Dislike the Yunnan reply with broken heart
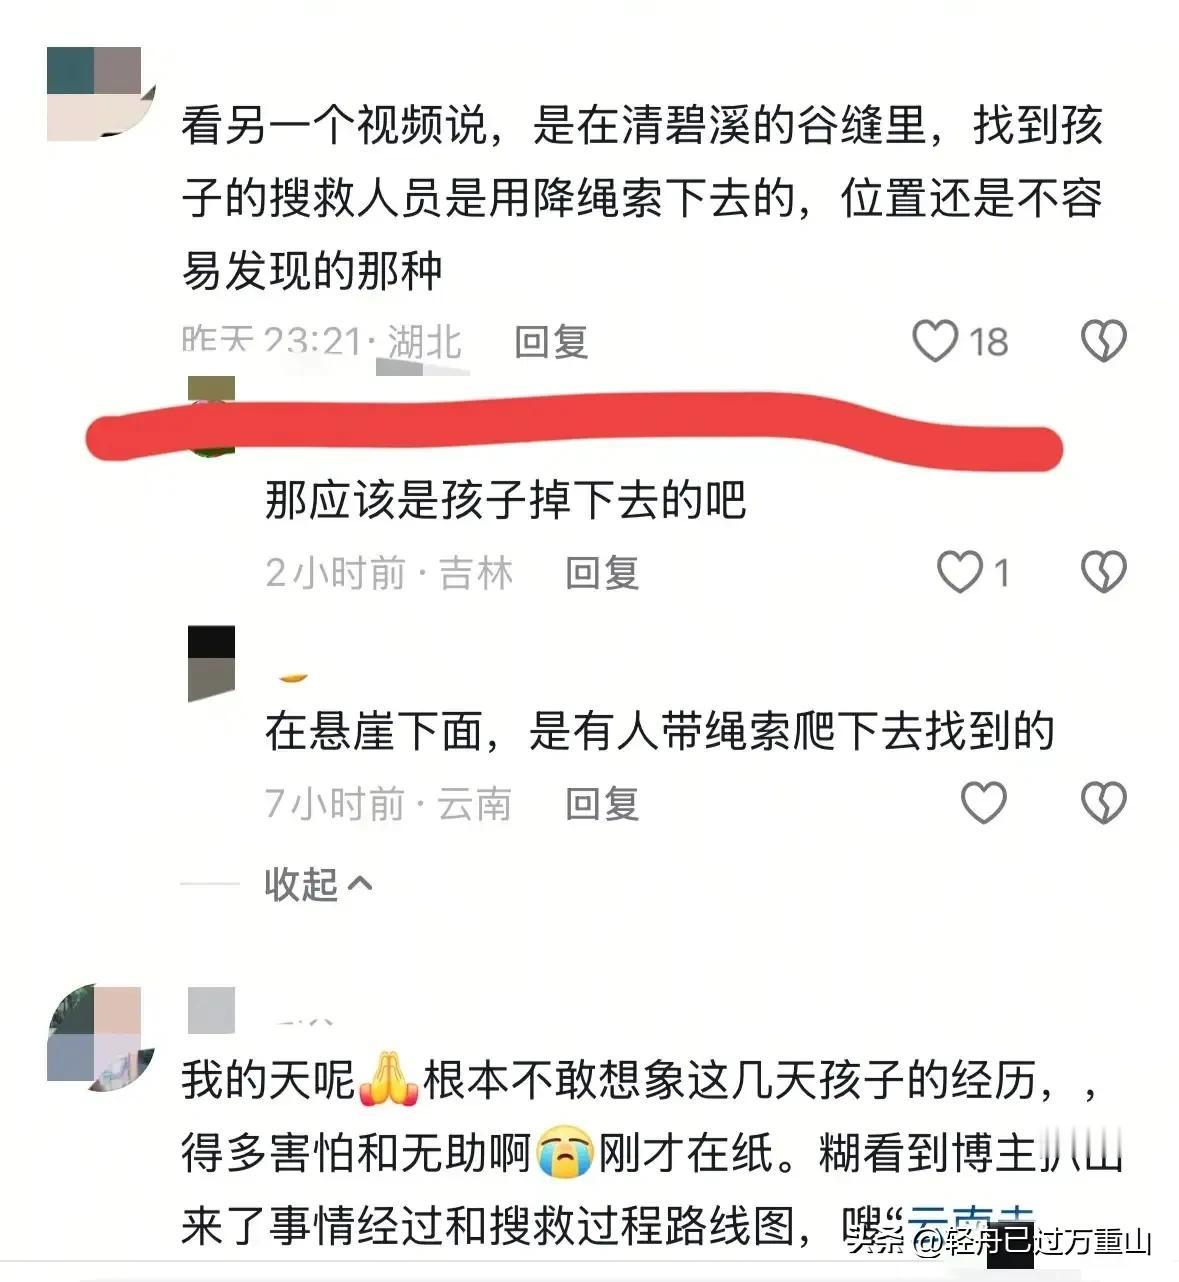The image size is (1179, 1282). 1104,803
